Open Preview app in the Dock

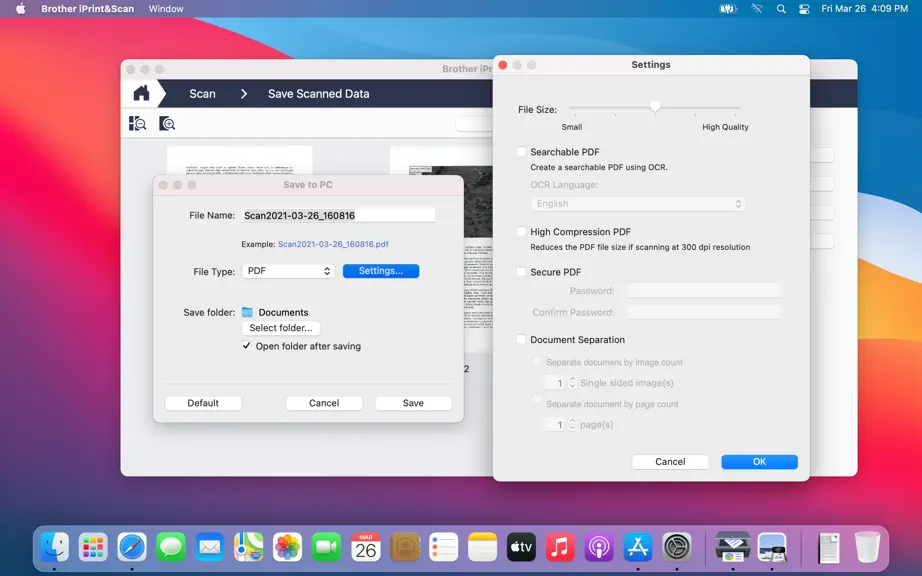tap(772, 547)
